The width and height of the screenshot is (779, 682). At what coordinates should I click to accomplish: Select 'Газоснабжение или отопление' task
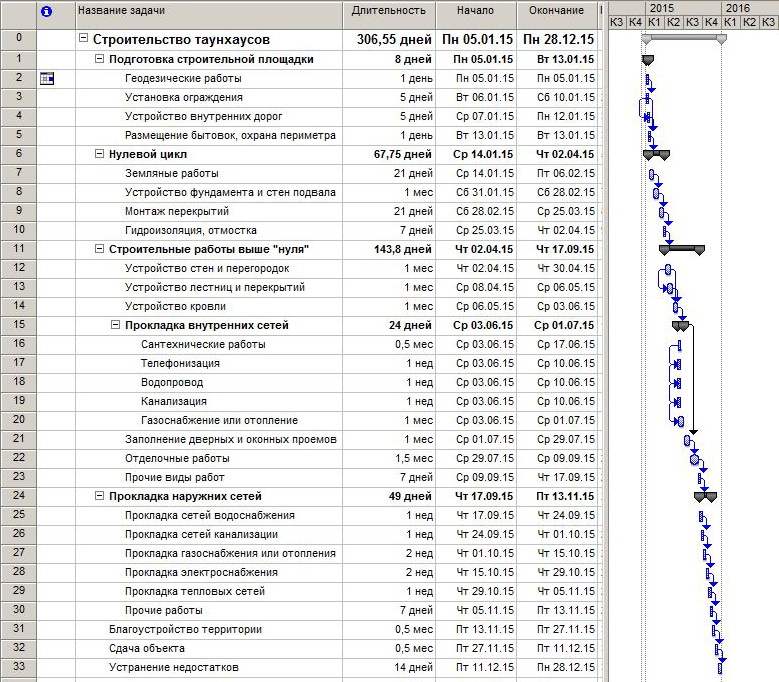[x=220, y=420]
